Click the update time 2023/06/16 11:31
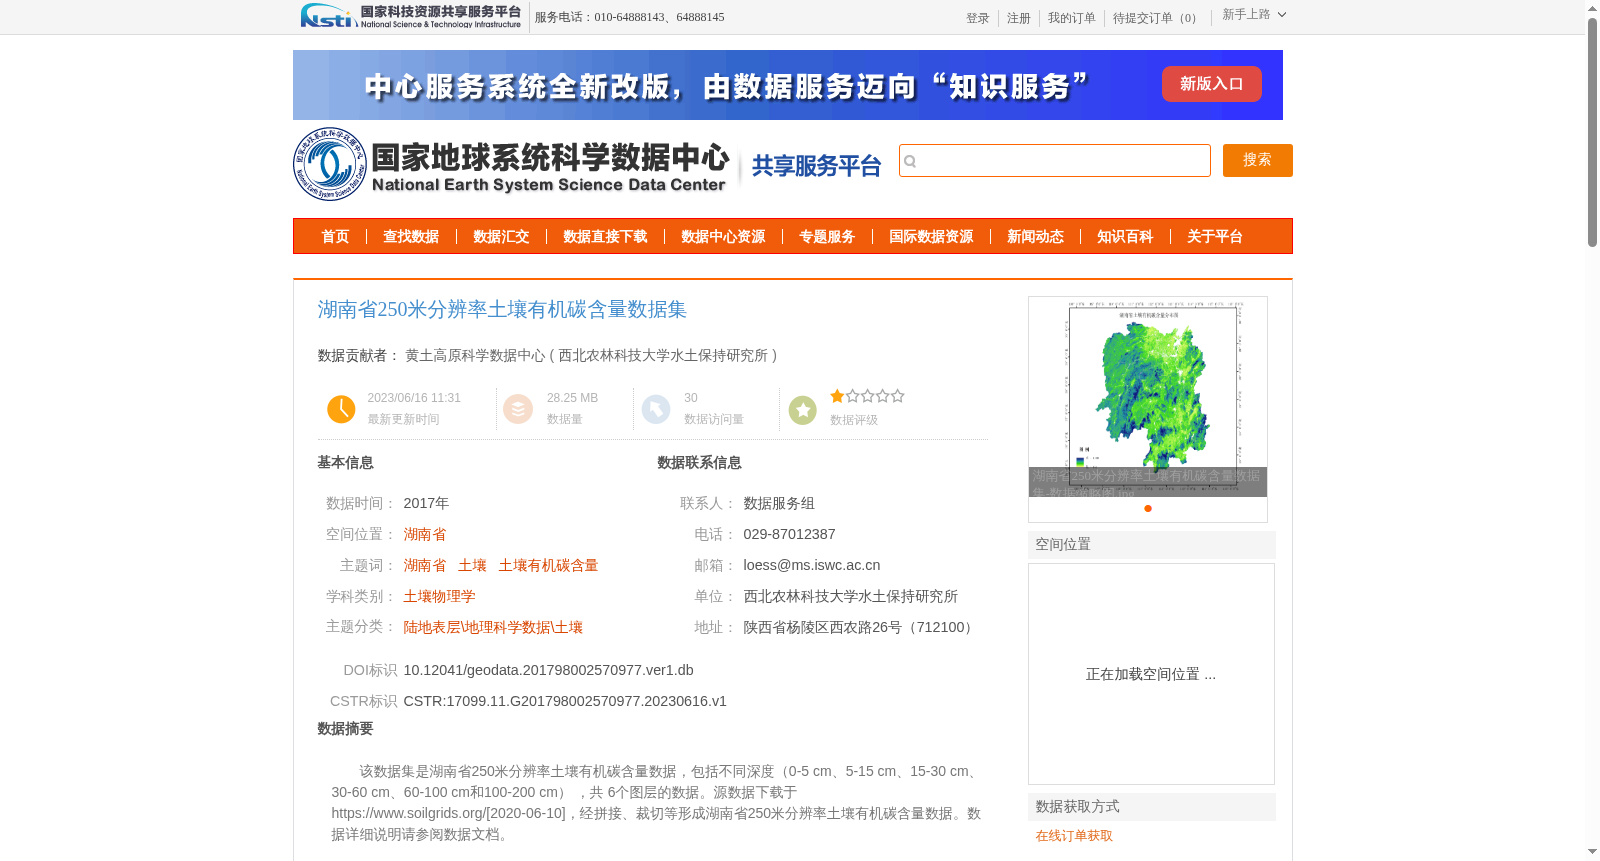Screen dimensions: 1600x861 pyautogui.click(x=414, y=398)
